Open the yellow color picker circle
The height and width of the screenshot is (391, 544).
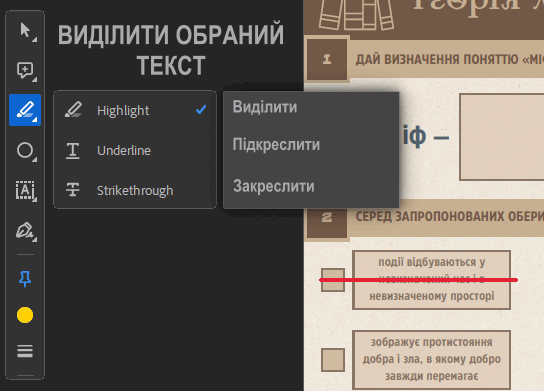point(25,315)
